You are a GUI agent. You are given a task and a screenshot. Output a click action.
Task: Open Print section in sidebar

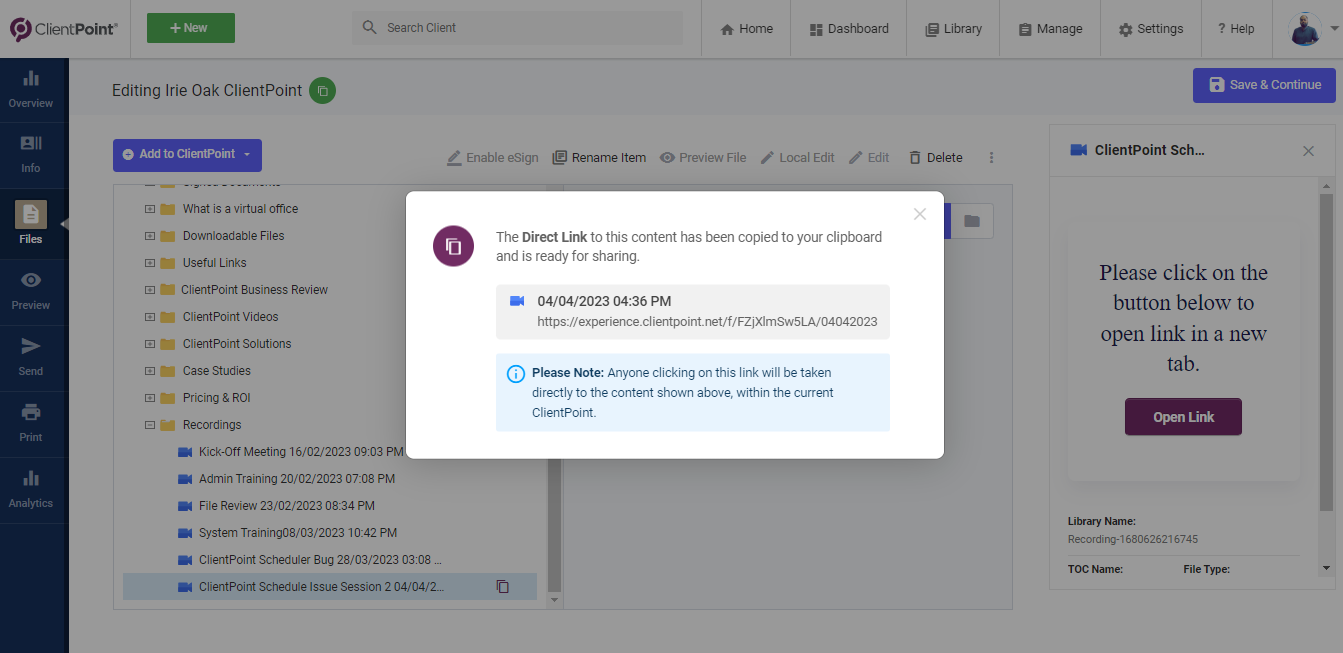pos(31,423)
